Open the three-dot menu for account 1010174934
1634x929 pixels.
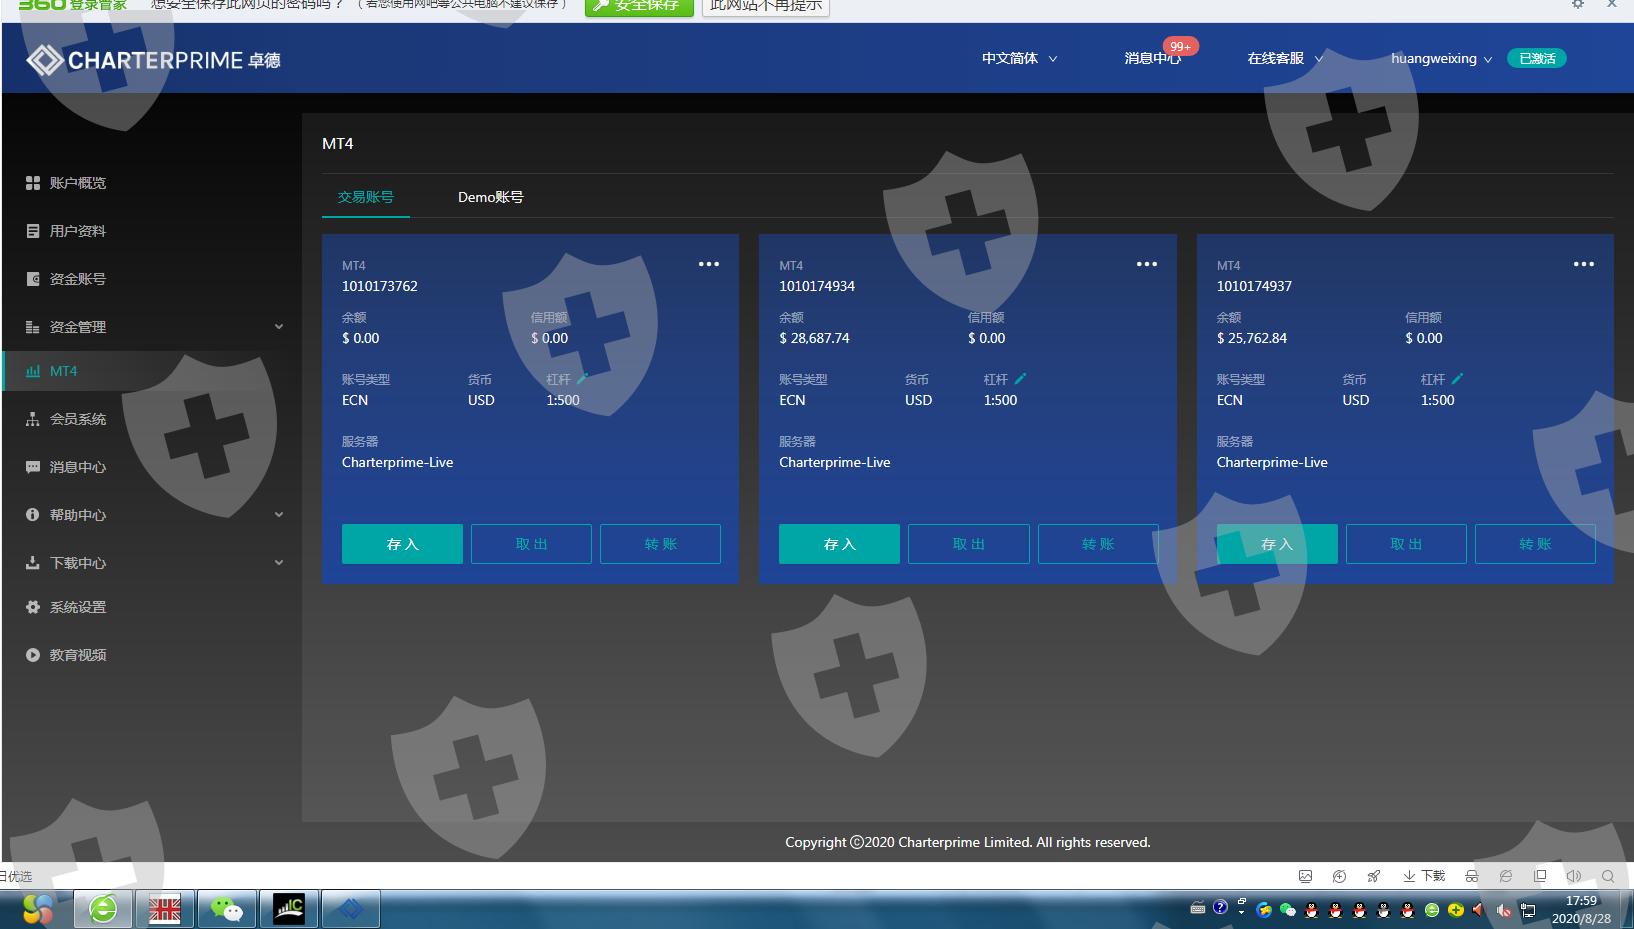coord(1146,264)
